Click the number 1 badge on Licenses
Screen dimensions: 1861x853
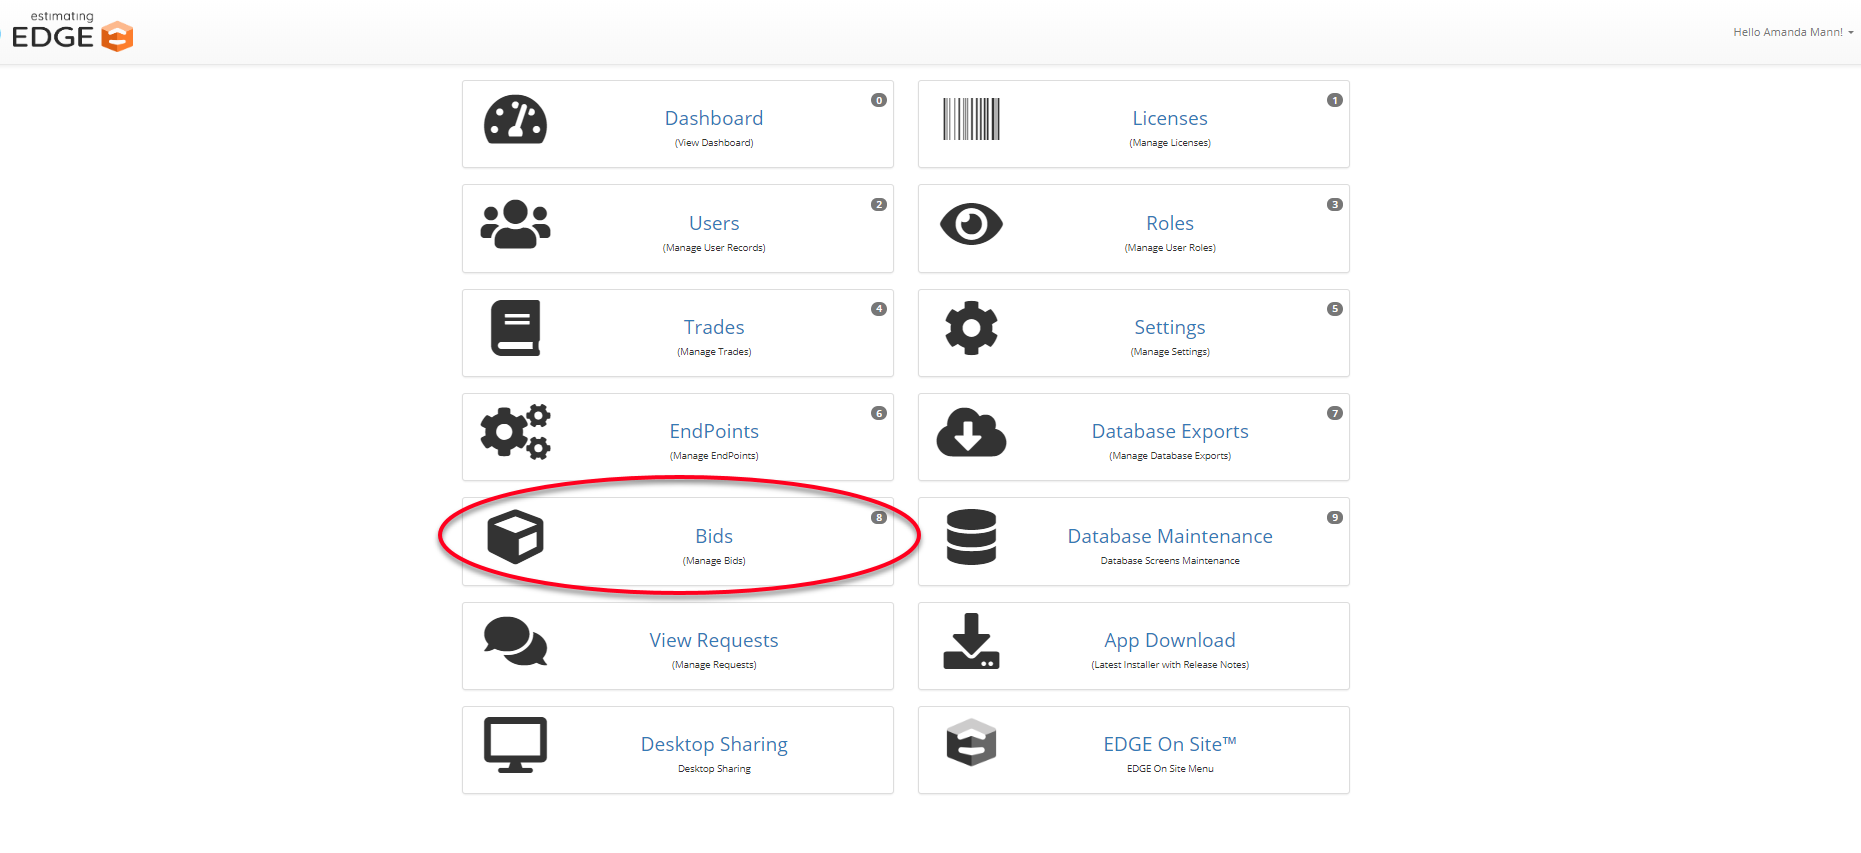tap(1334, 100)
